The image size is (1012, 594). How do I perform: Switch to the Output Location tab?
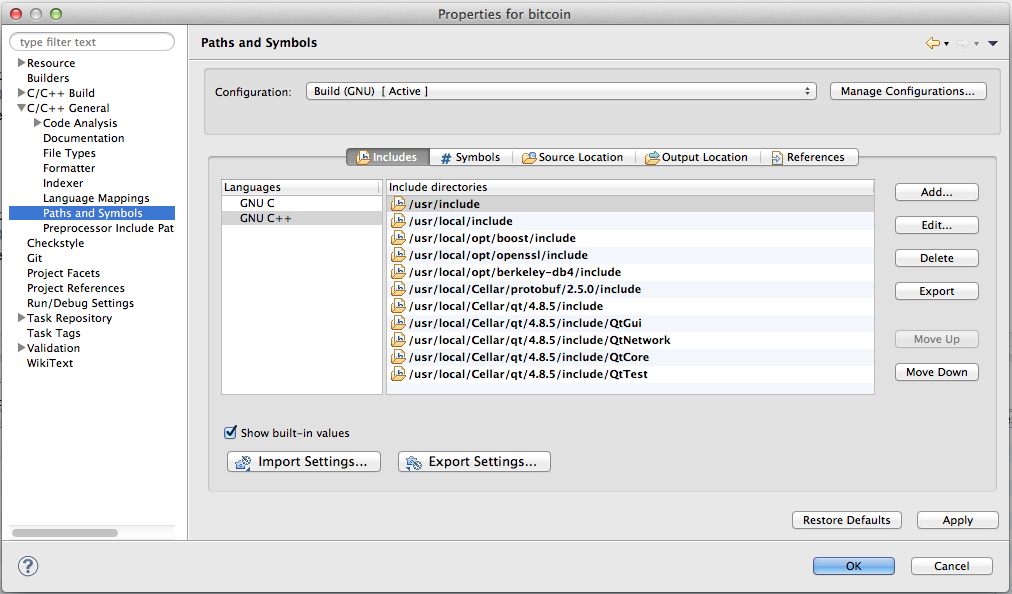click(697, 157)
